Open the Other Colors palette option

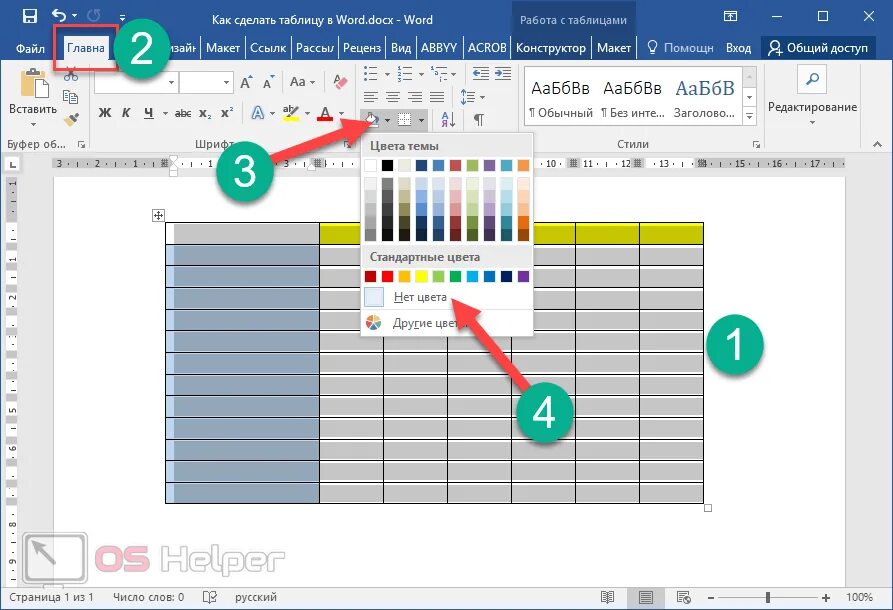[x=447, y=323]
